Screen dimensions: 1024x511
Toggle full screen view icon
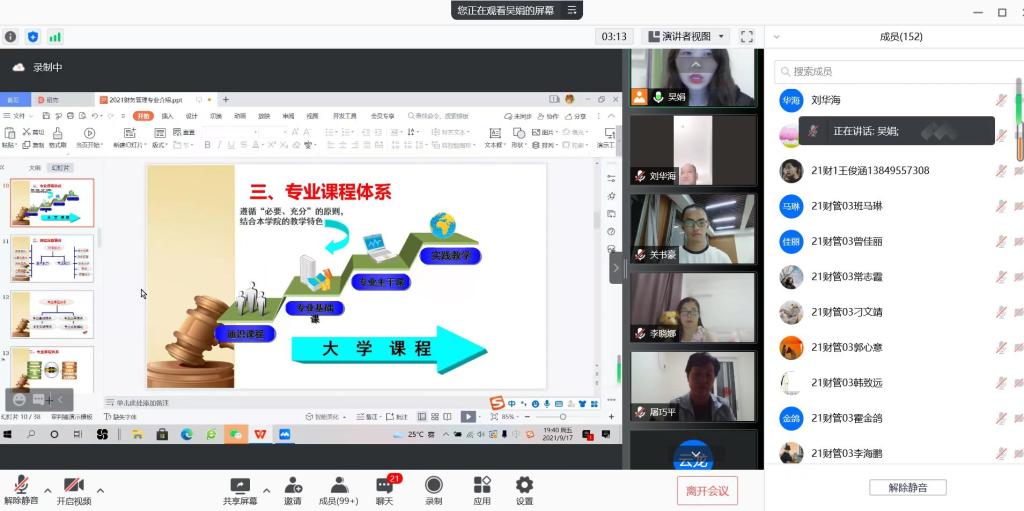747,37
